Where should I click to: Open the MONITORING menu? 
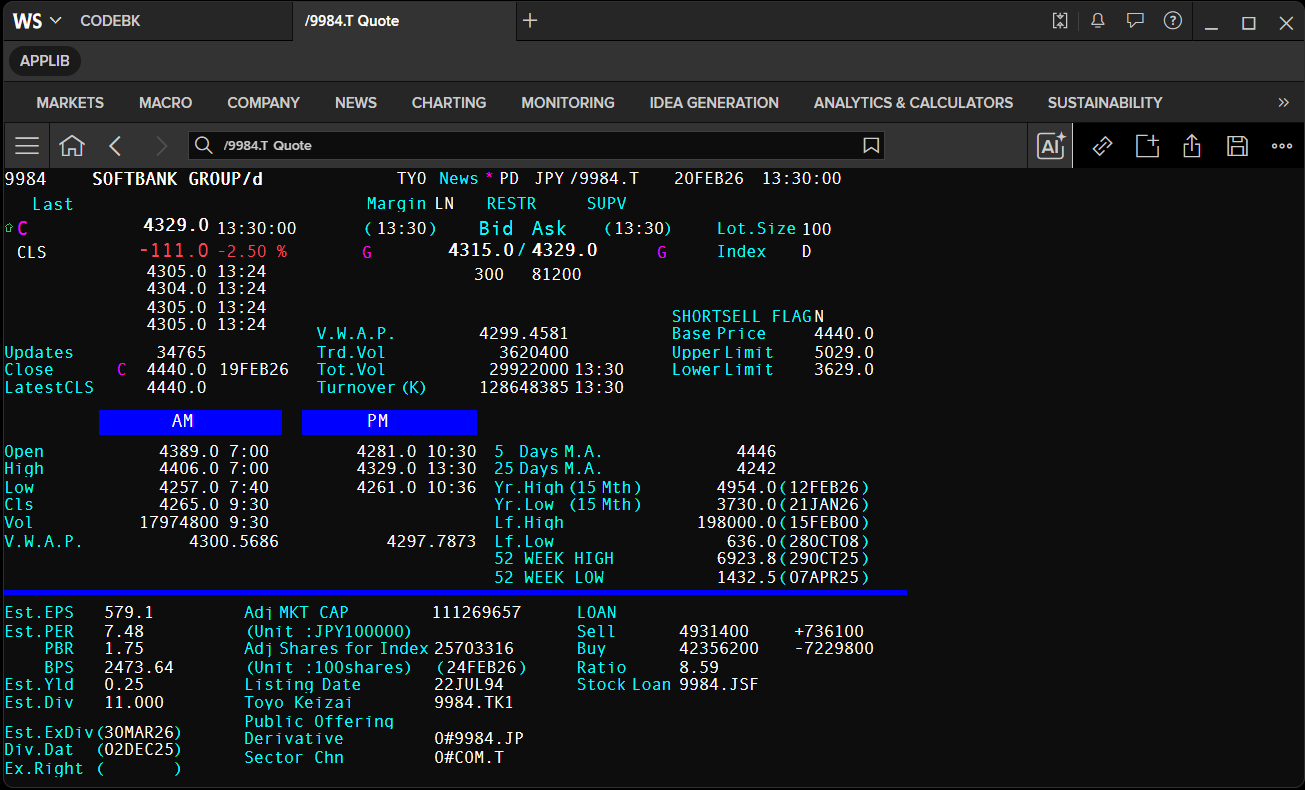568,103
